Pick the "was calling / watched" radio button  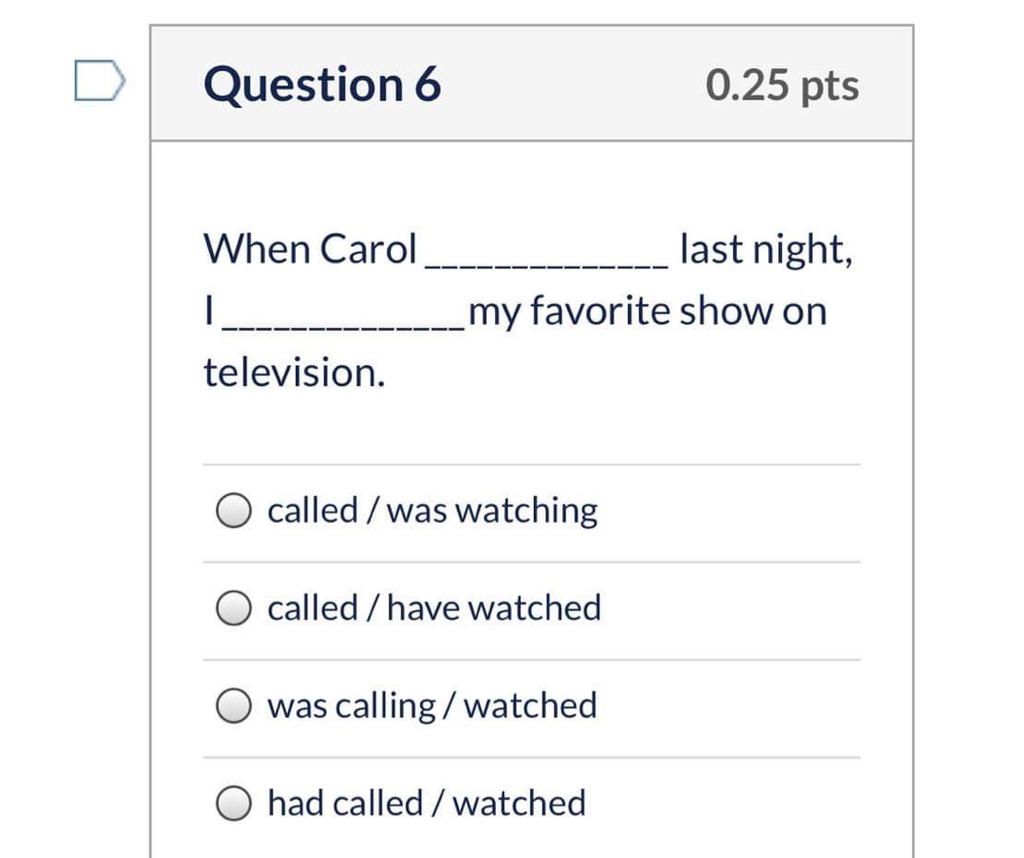(233, 706)
